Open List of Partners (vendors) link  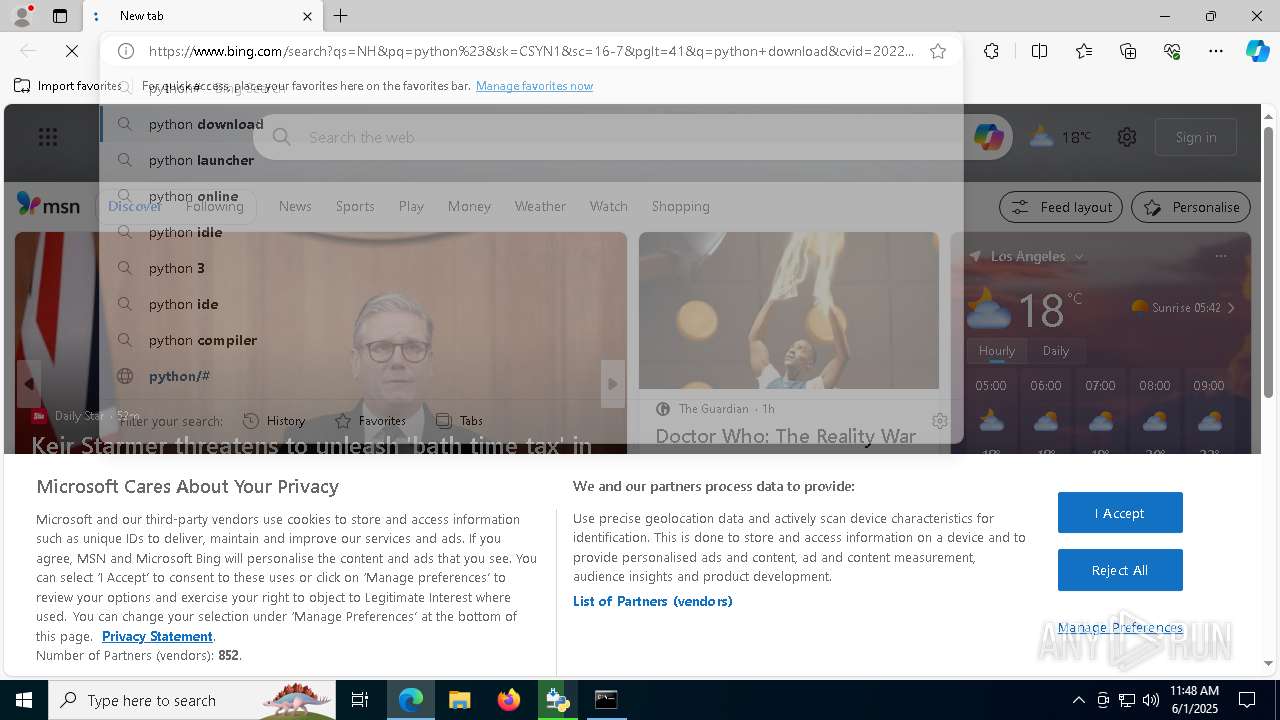[653, 601]
